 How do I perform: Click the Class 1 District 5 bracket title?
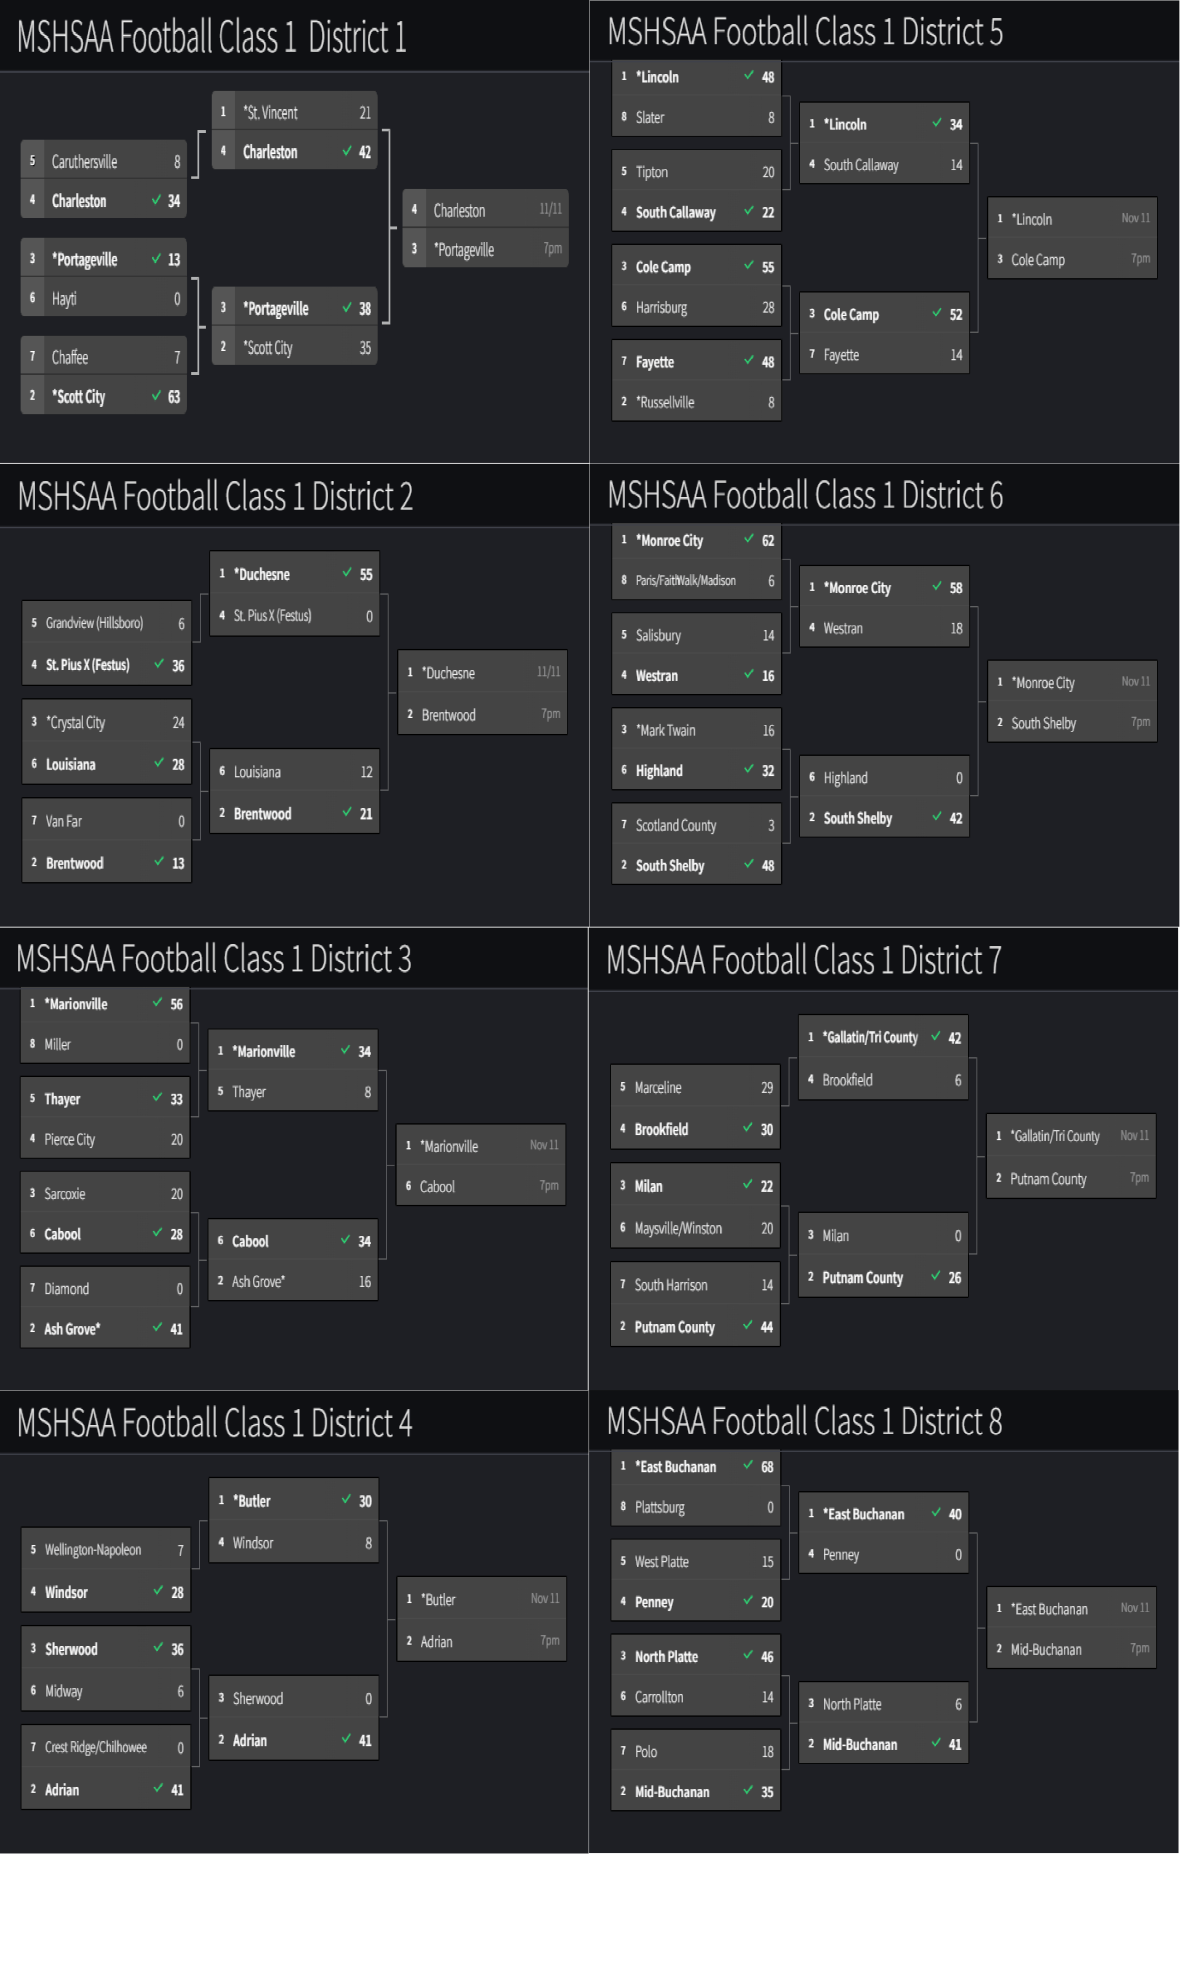point(805,32)
